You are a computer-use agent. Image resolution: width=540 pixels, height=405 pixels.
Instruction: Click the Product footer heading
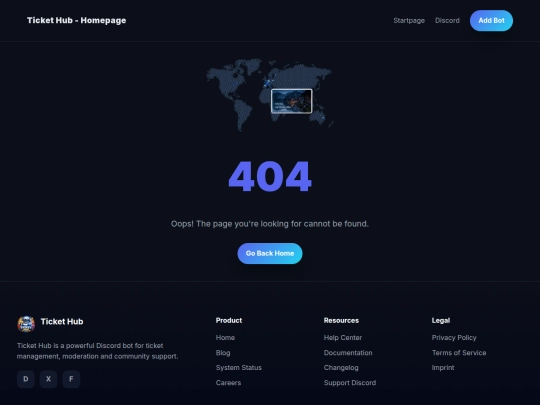pyautogui.click(x=229, y=320)
